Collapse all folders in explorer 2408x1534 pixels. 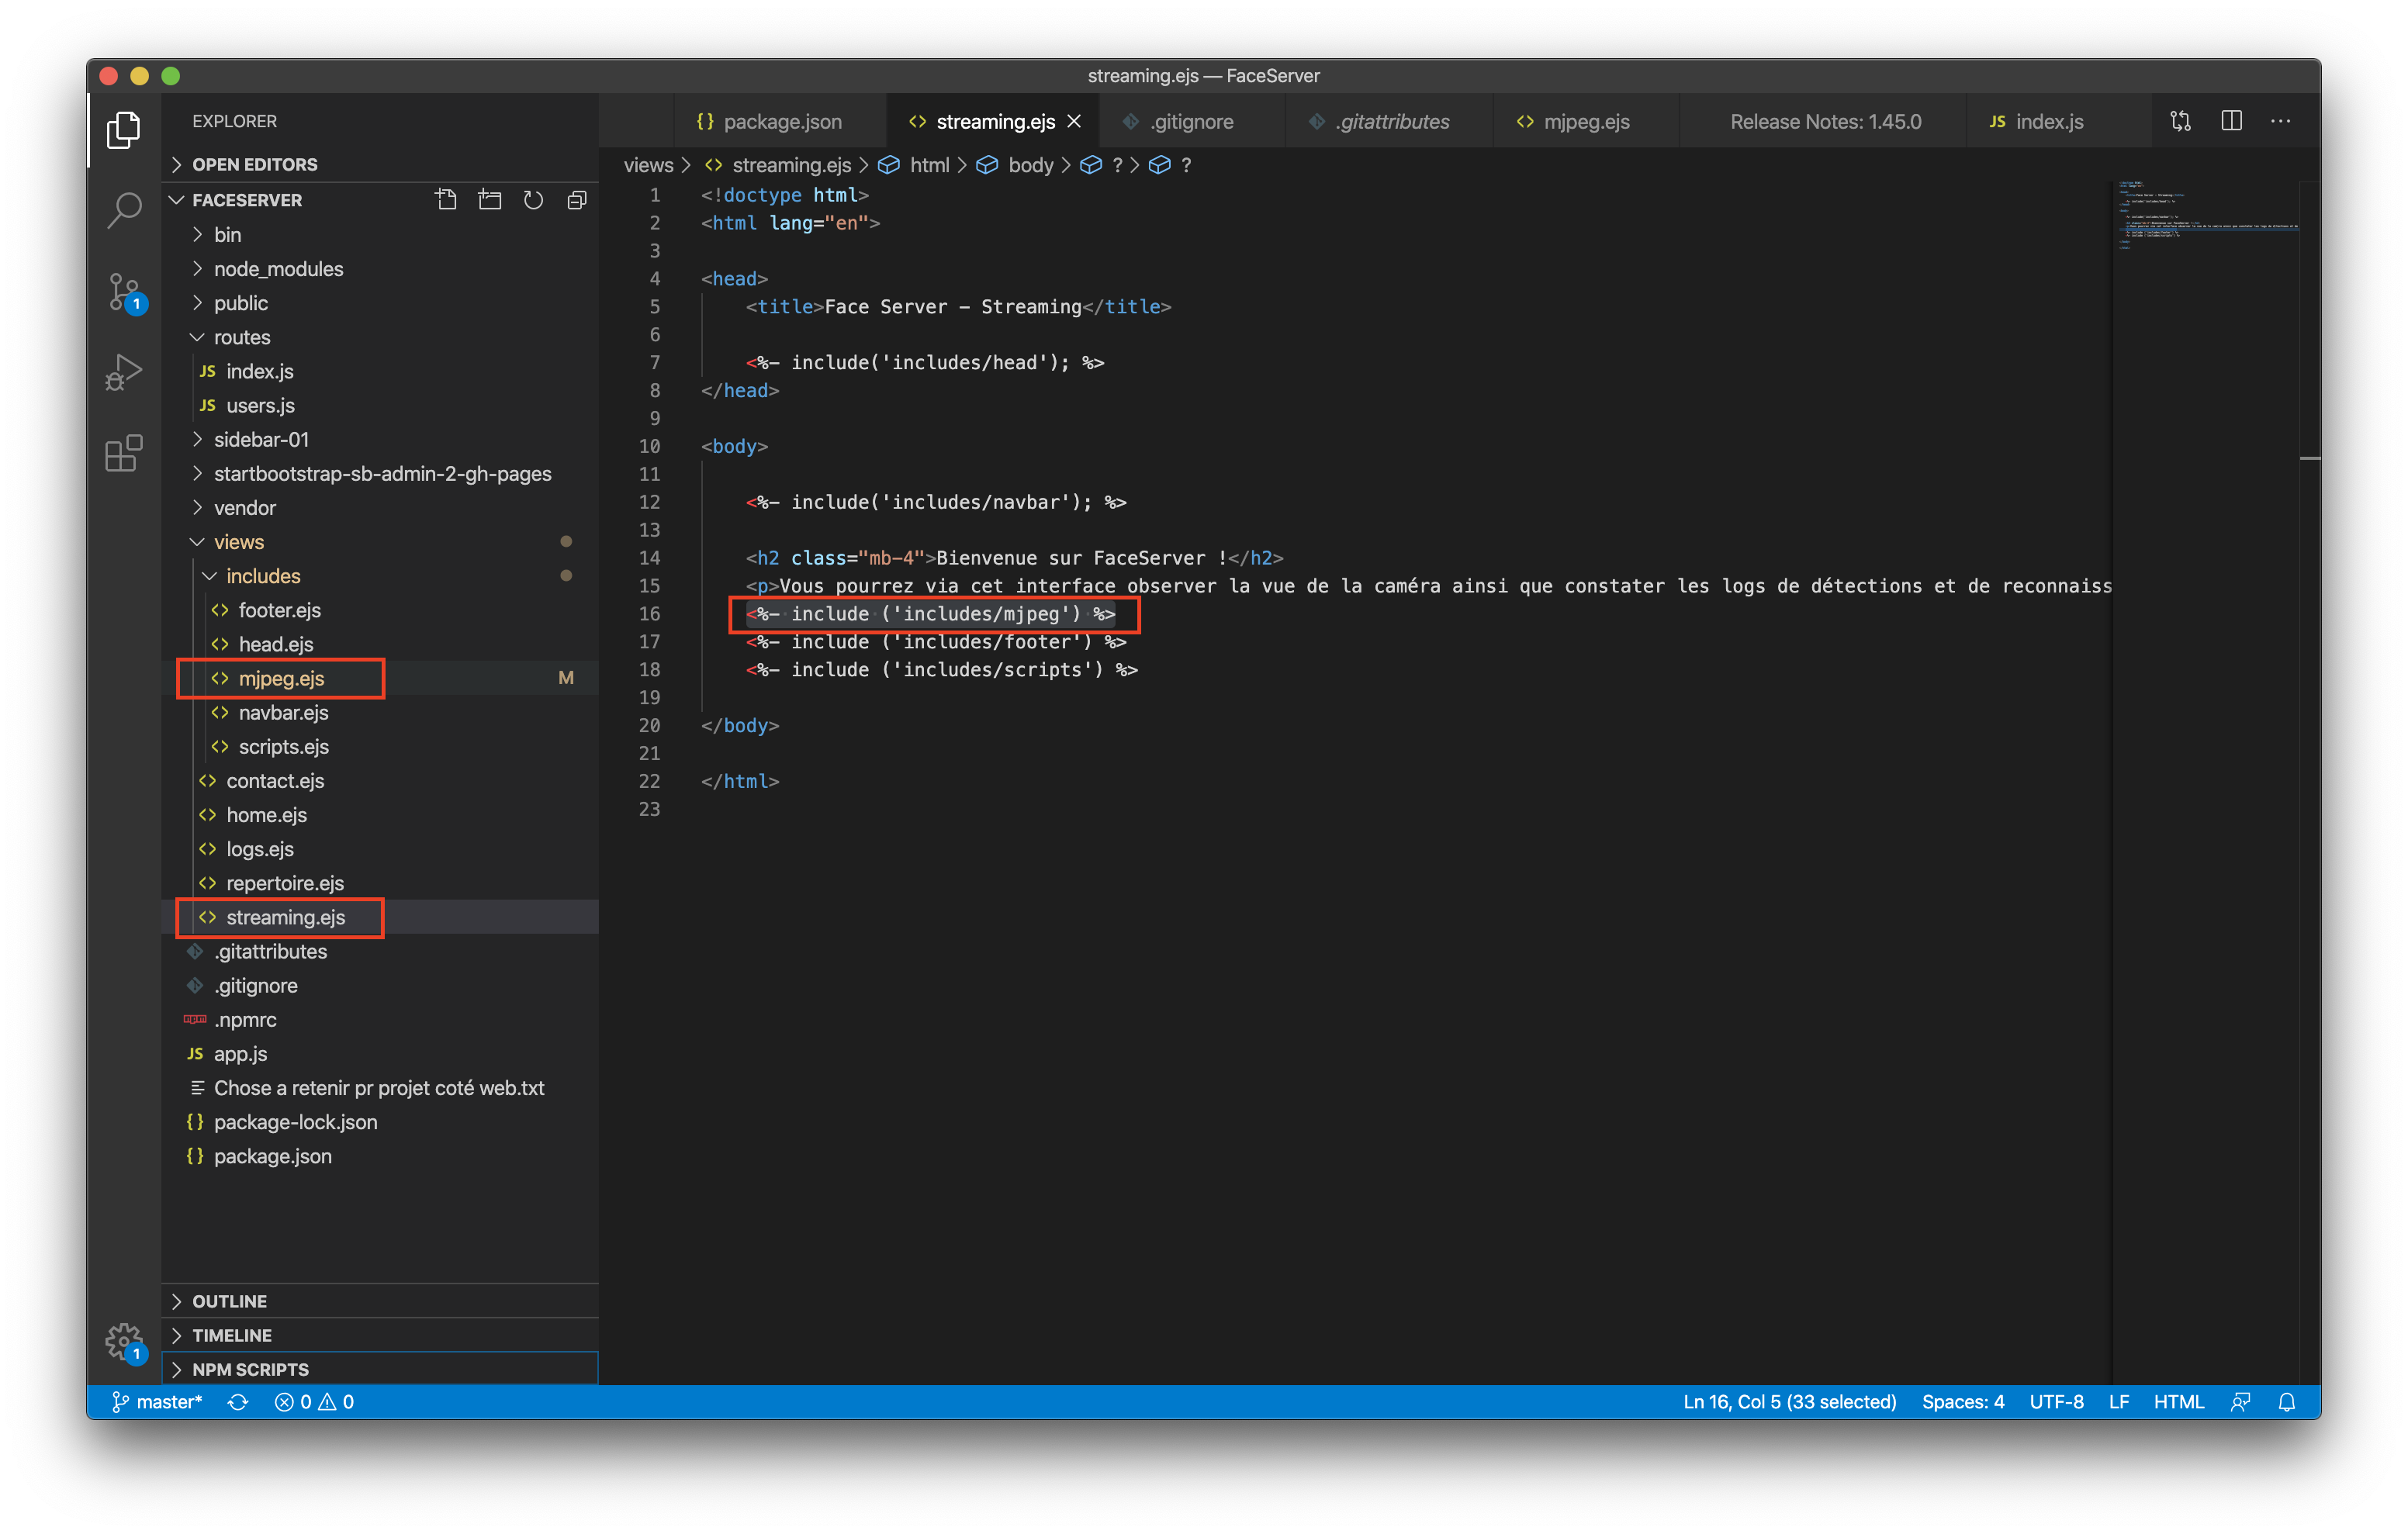pos(576,200)
